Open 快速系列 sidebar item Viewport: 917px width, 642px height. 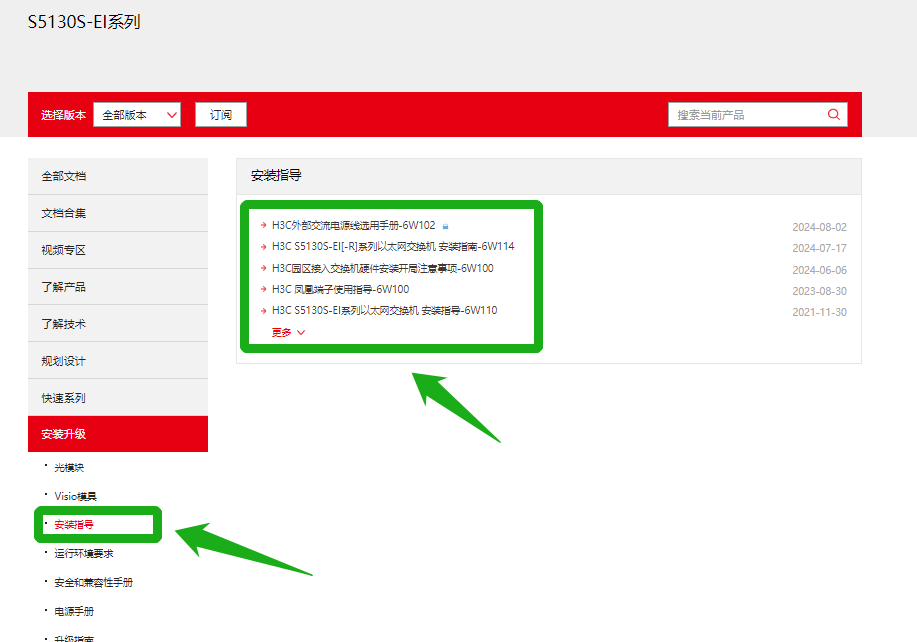tap(118, 398)
